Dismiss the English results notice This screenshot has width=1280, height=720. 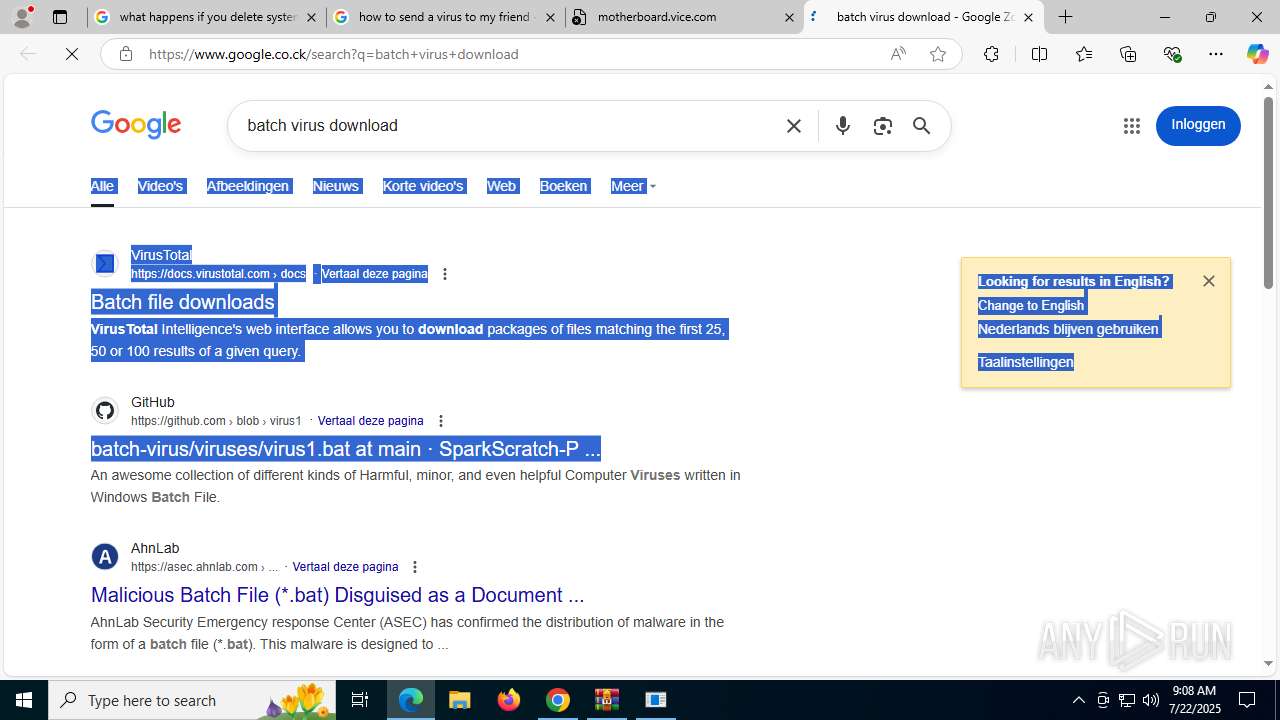point(1209,281)
